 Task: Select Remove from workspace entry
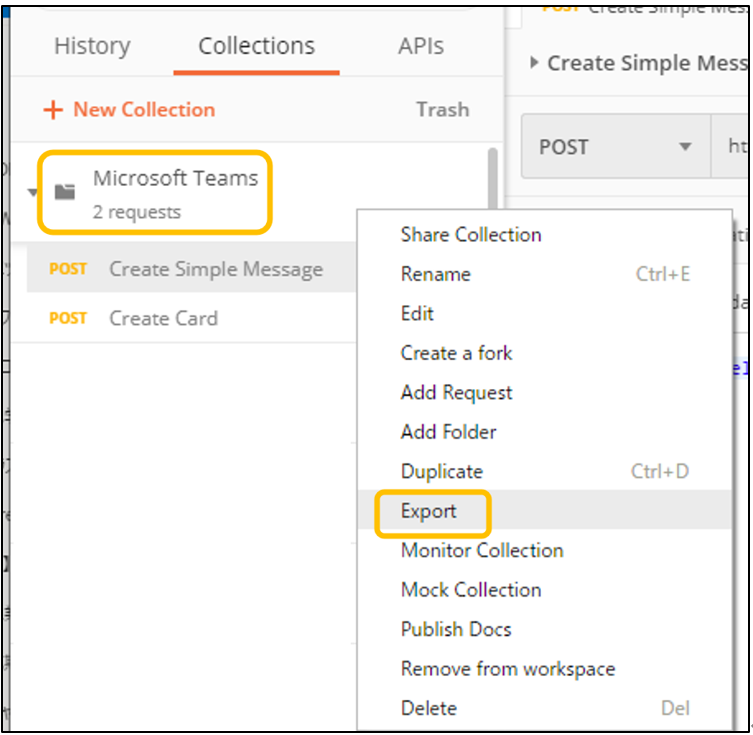coord(545,668)
